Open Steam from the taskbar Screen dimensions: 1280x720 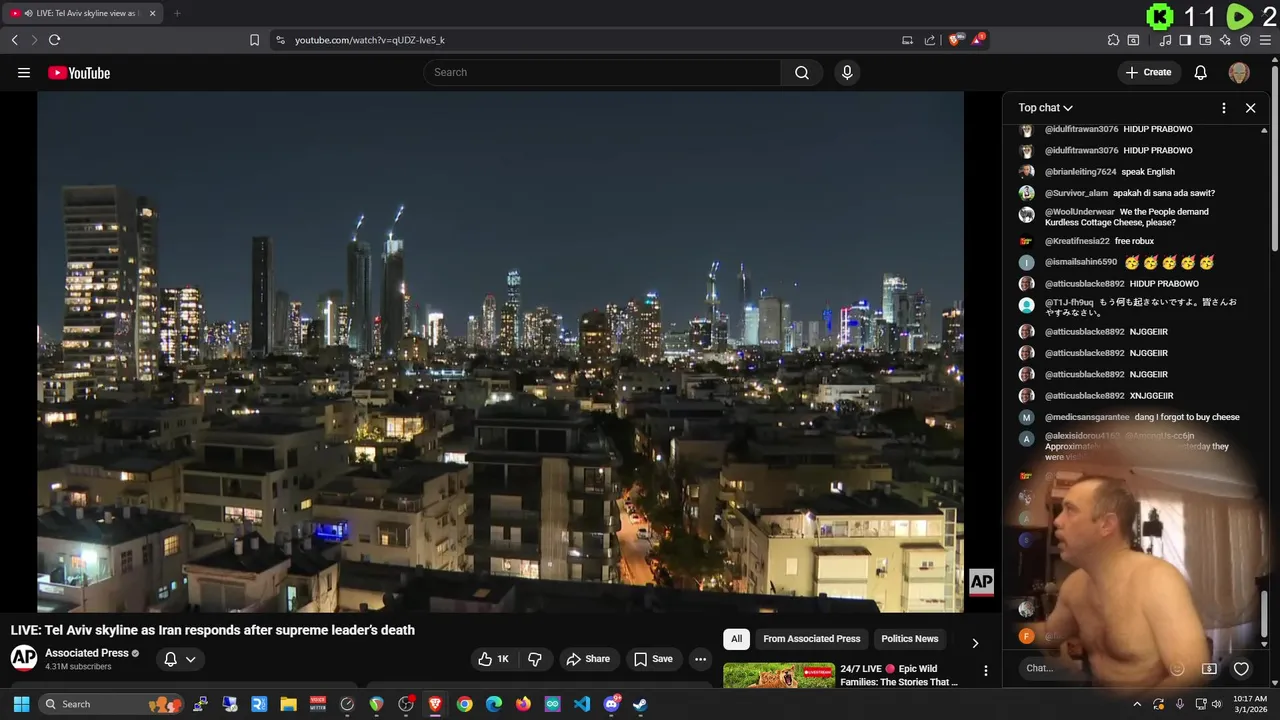(x=640, y=704)
